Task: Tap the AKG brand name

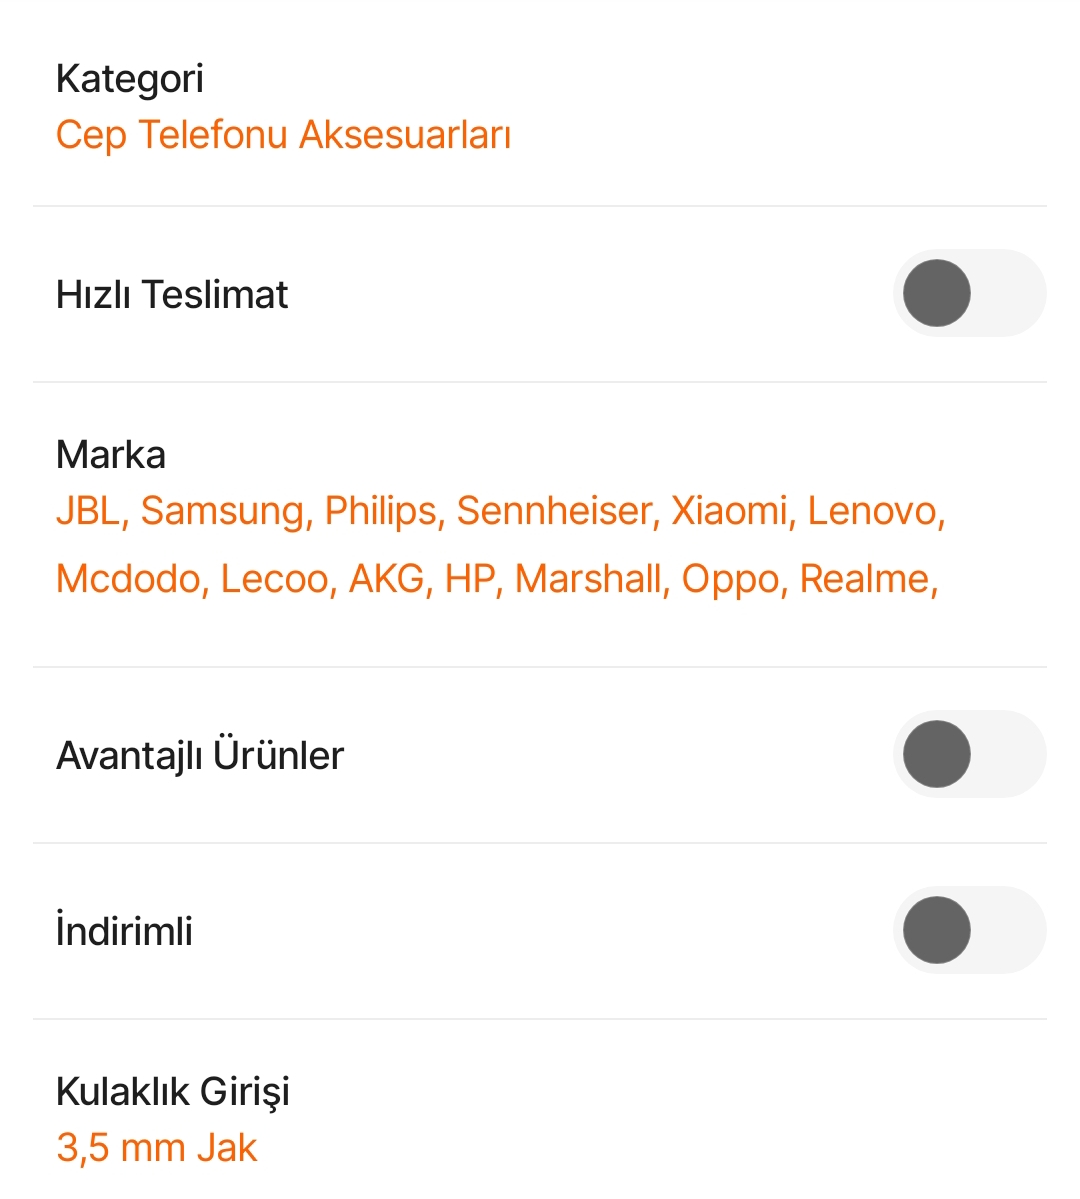Action: [386, 579]
